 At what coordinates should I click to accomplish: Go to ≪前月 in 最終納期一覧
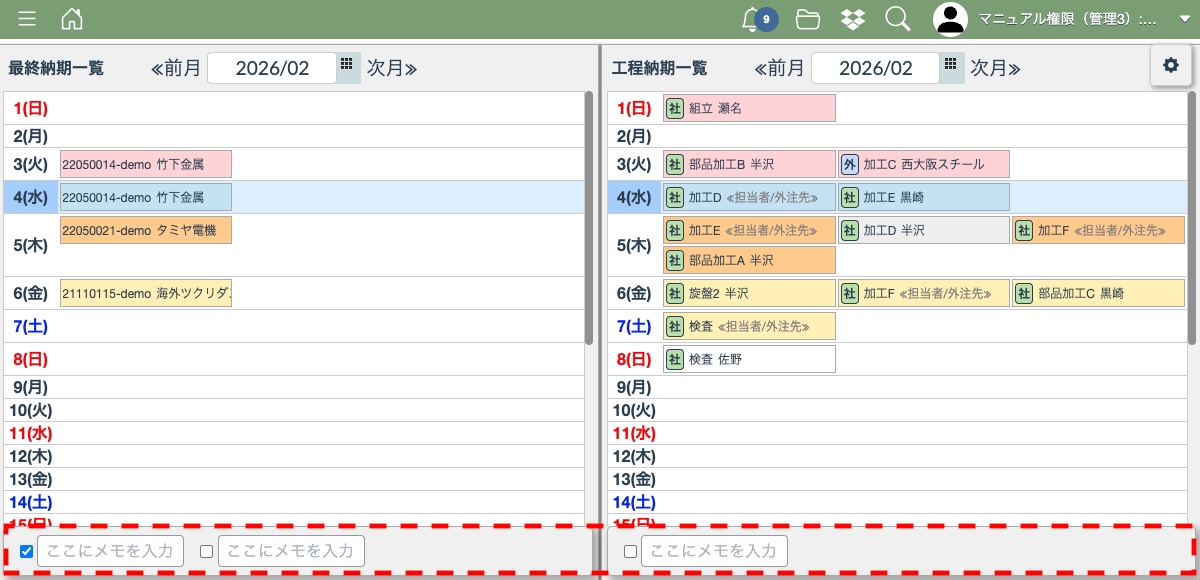tap(175, 68)
